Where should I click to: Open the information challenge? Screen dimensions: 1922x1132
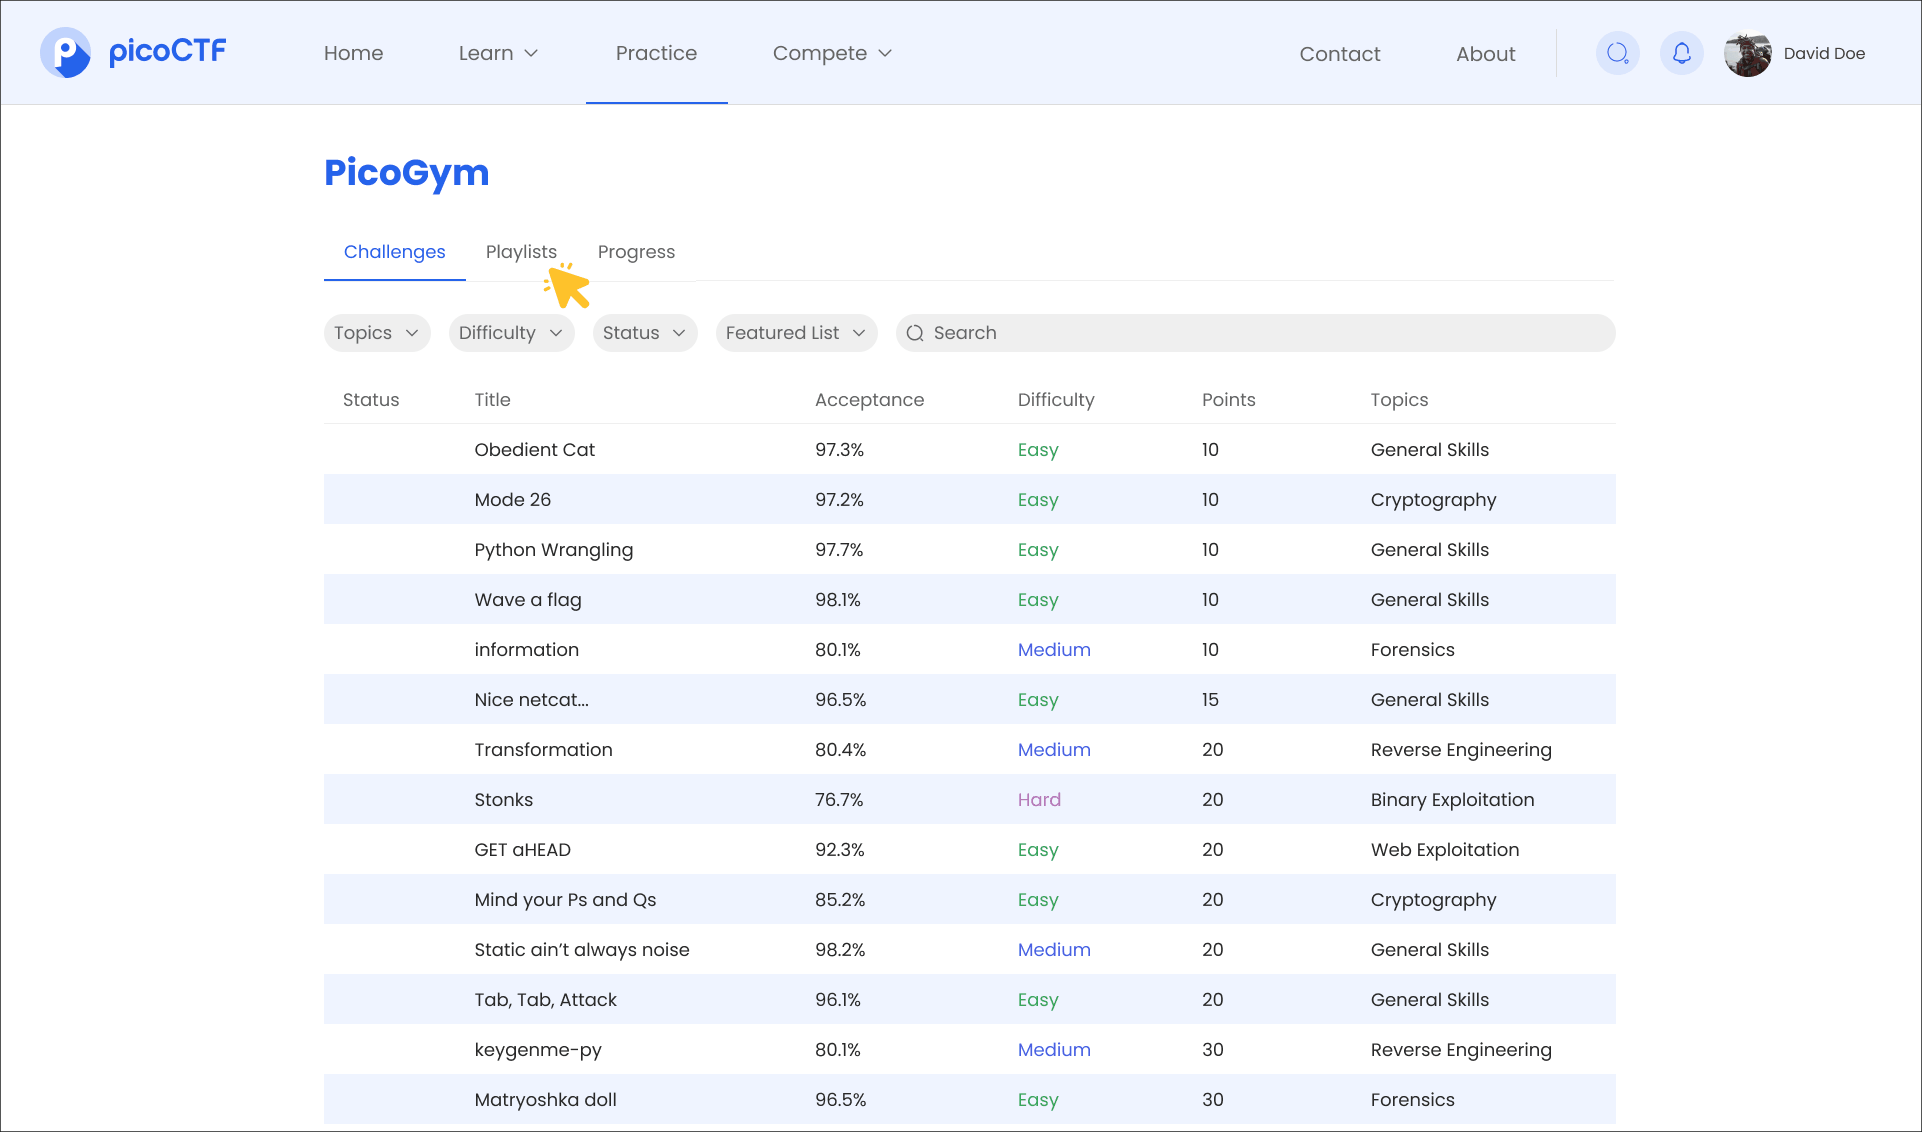526,650
